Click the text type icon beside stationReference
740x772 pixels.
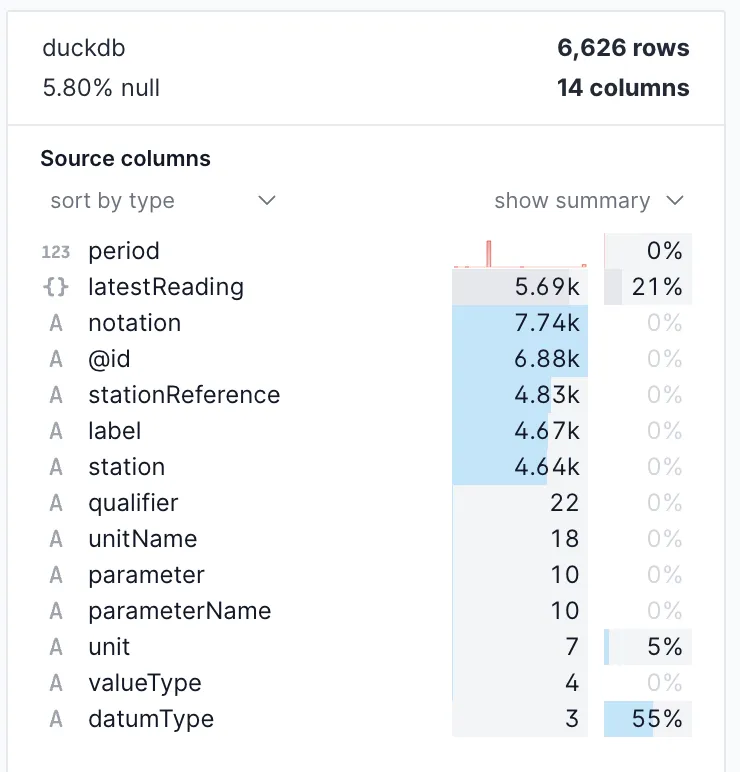point(56,396)
